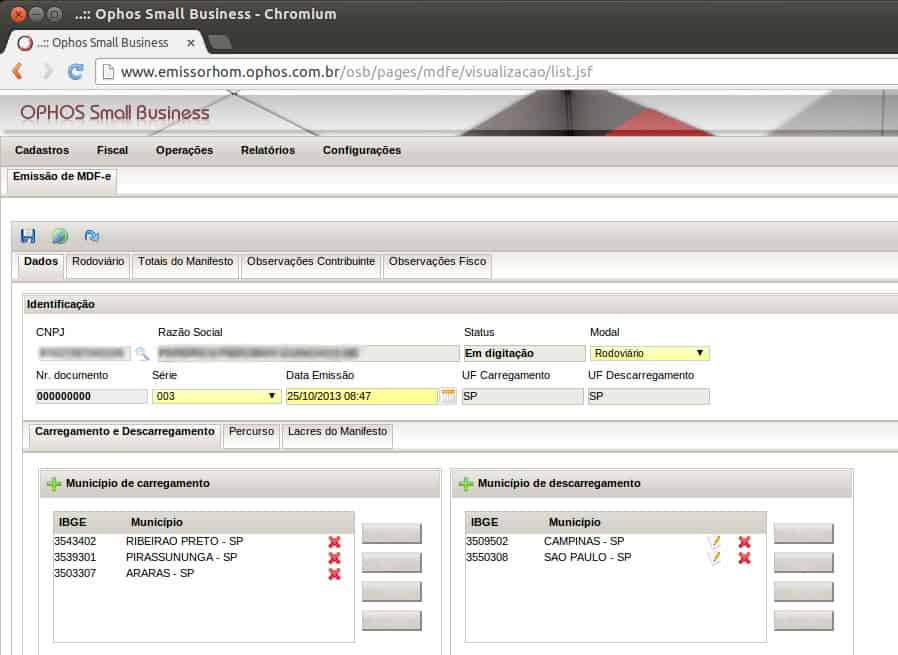
Task: Open the Modal Rodoviário dropdown
Action: click(649, 353)
